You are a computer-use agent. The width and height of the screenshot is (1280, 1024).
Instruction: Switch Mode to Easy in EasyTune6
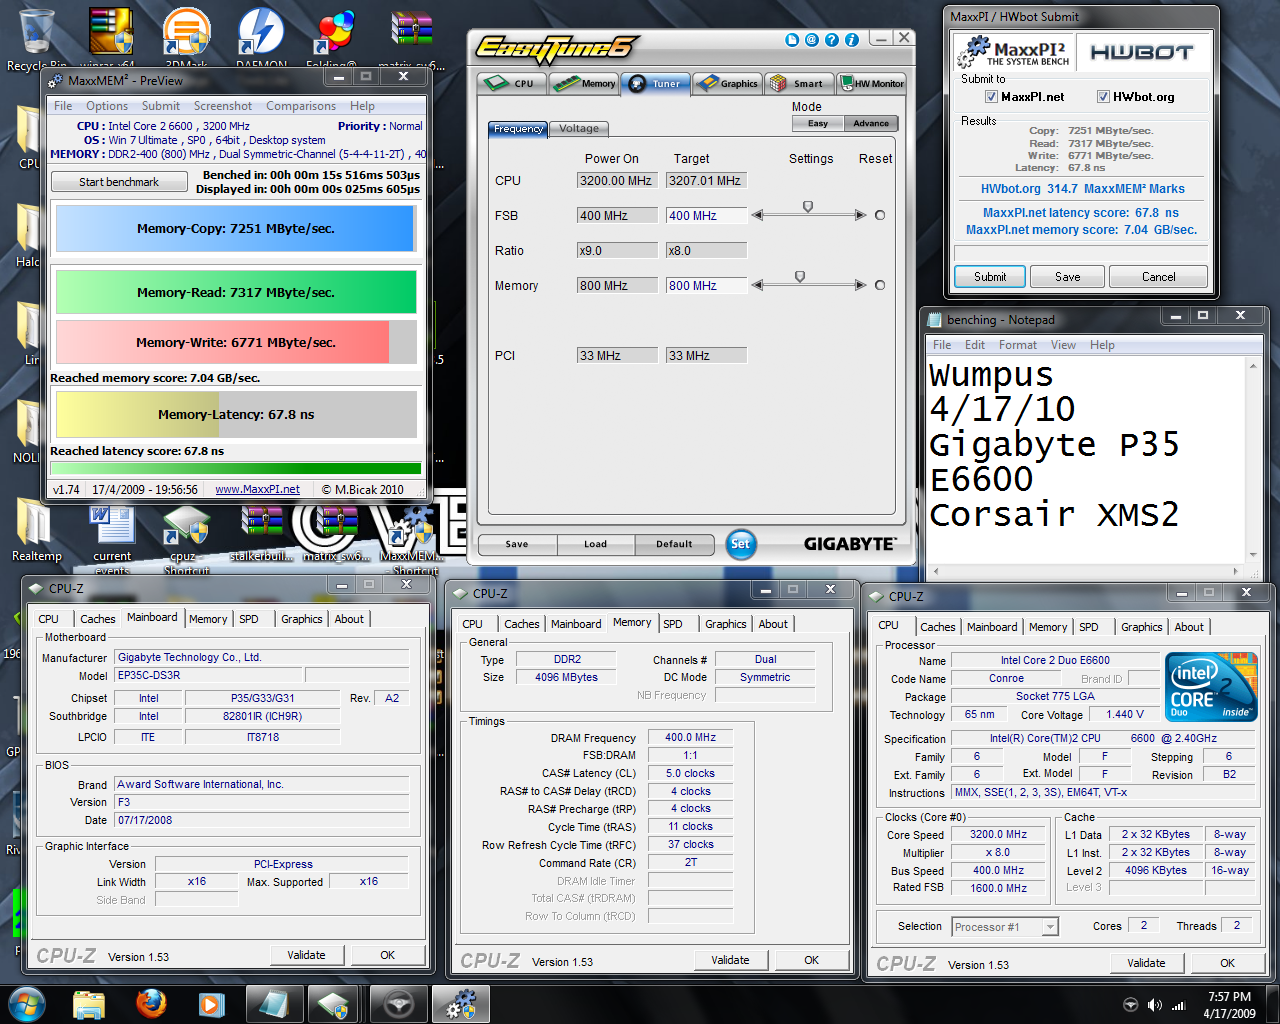coord(818,124)
